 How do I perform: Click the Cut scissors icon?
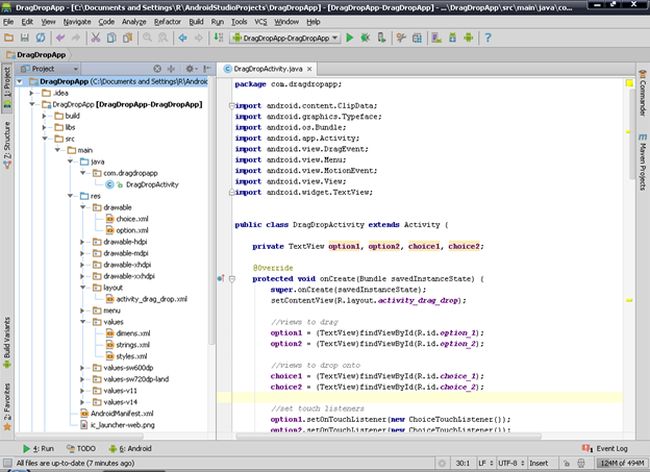[x=96, y=38]
